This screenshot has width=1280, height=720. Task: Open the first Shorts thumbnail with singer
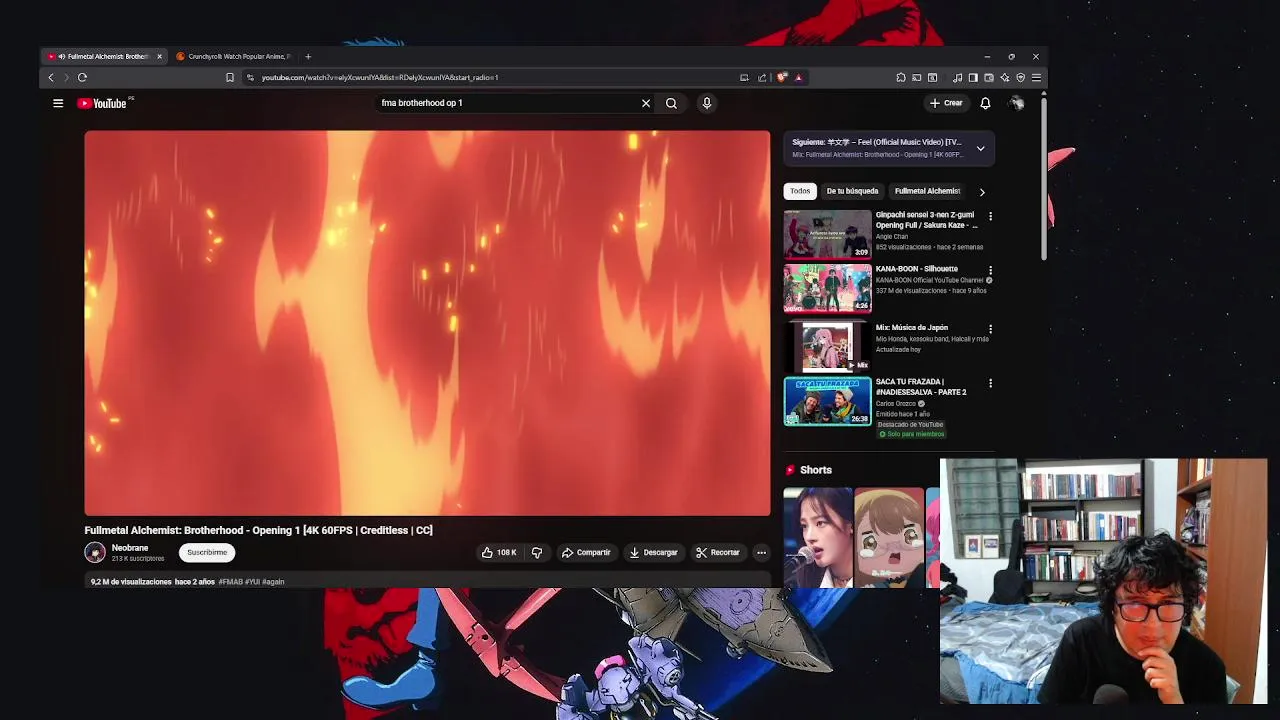817,538
